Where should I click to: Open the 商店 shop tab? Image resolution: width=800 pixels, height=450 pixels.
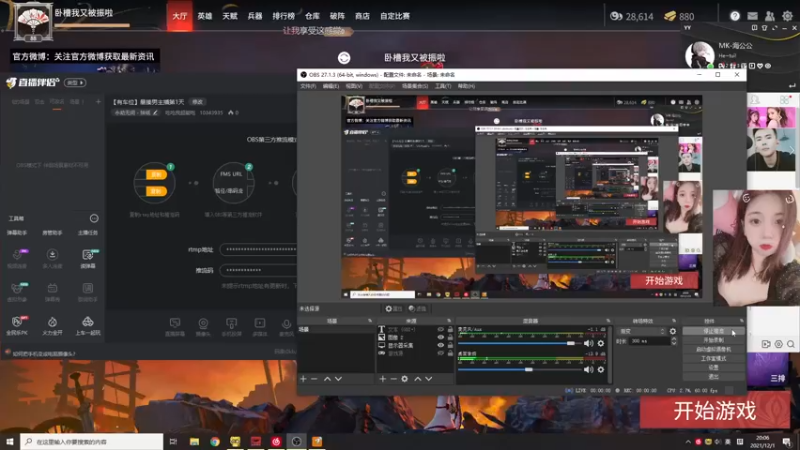pyautogui.click(x=362, y=16)
